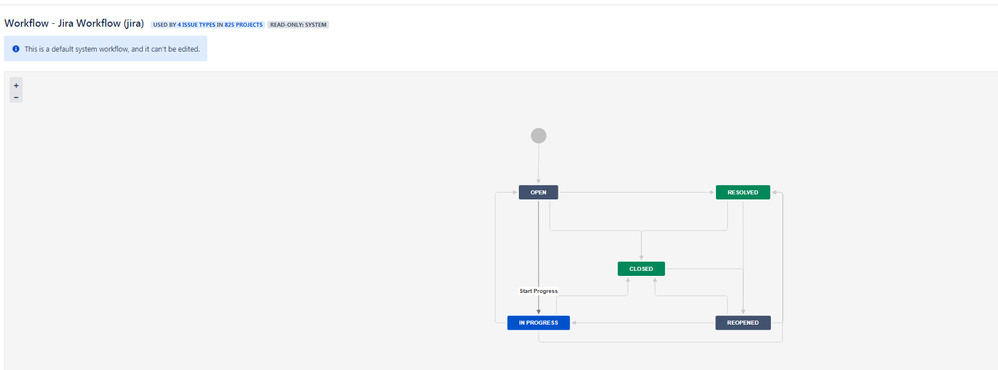998x370 pixels.
Task: Select the IN PROGRESS status node
Action: click(x=538, y=323)
